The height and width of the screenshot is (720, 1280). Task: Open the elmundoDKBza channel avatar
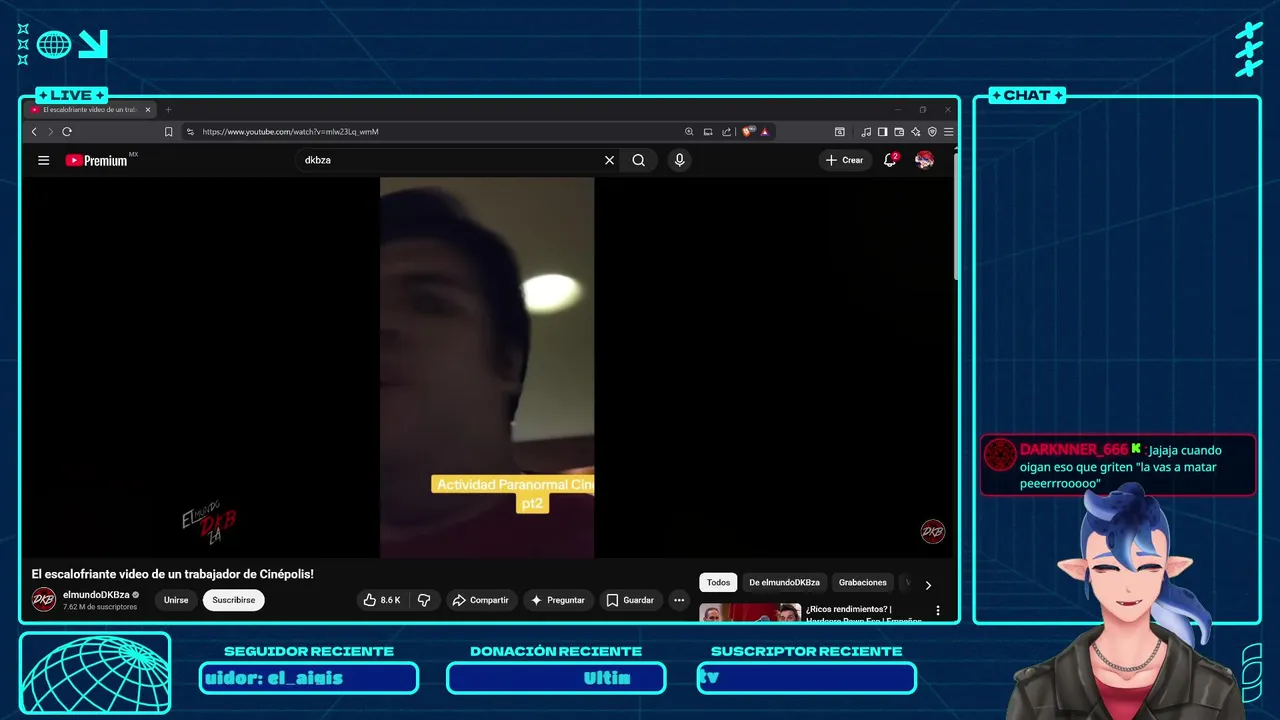click(x=44, y=599)
